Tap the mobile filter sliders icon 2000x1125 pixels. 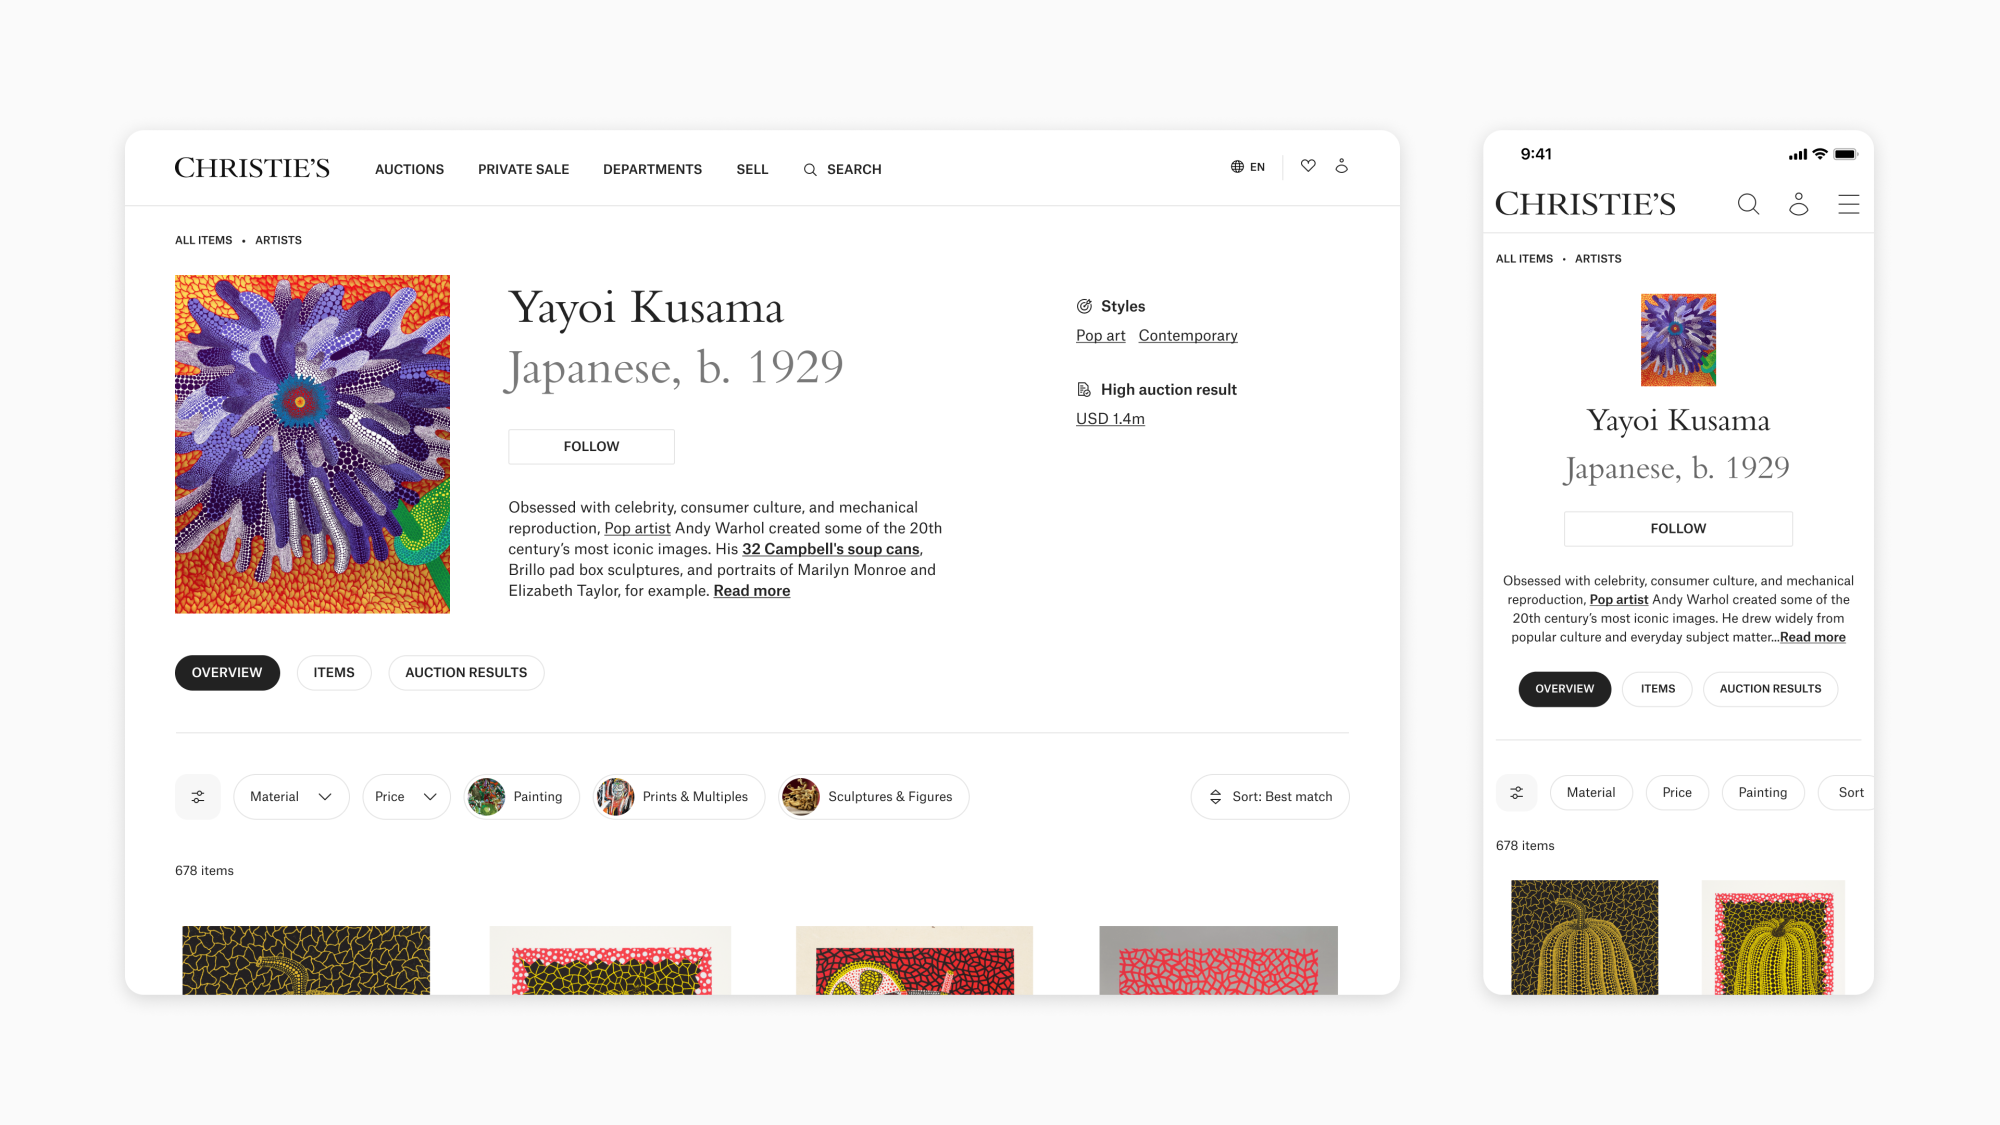point(1517,793)
